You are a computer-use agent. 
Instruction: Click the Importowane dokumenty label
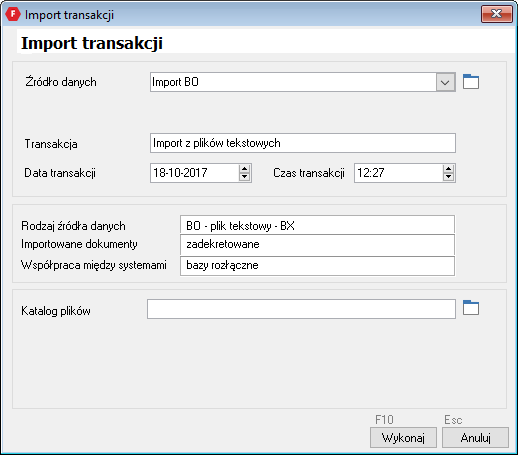(x=79, y=244)
